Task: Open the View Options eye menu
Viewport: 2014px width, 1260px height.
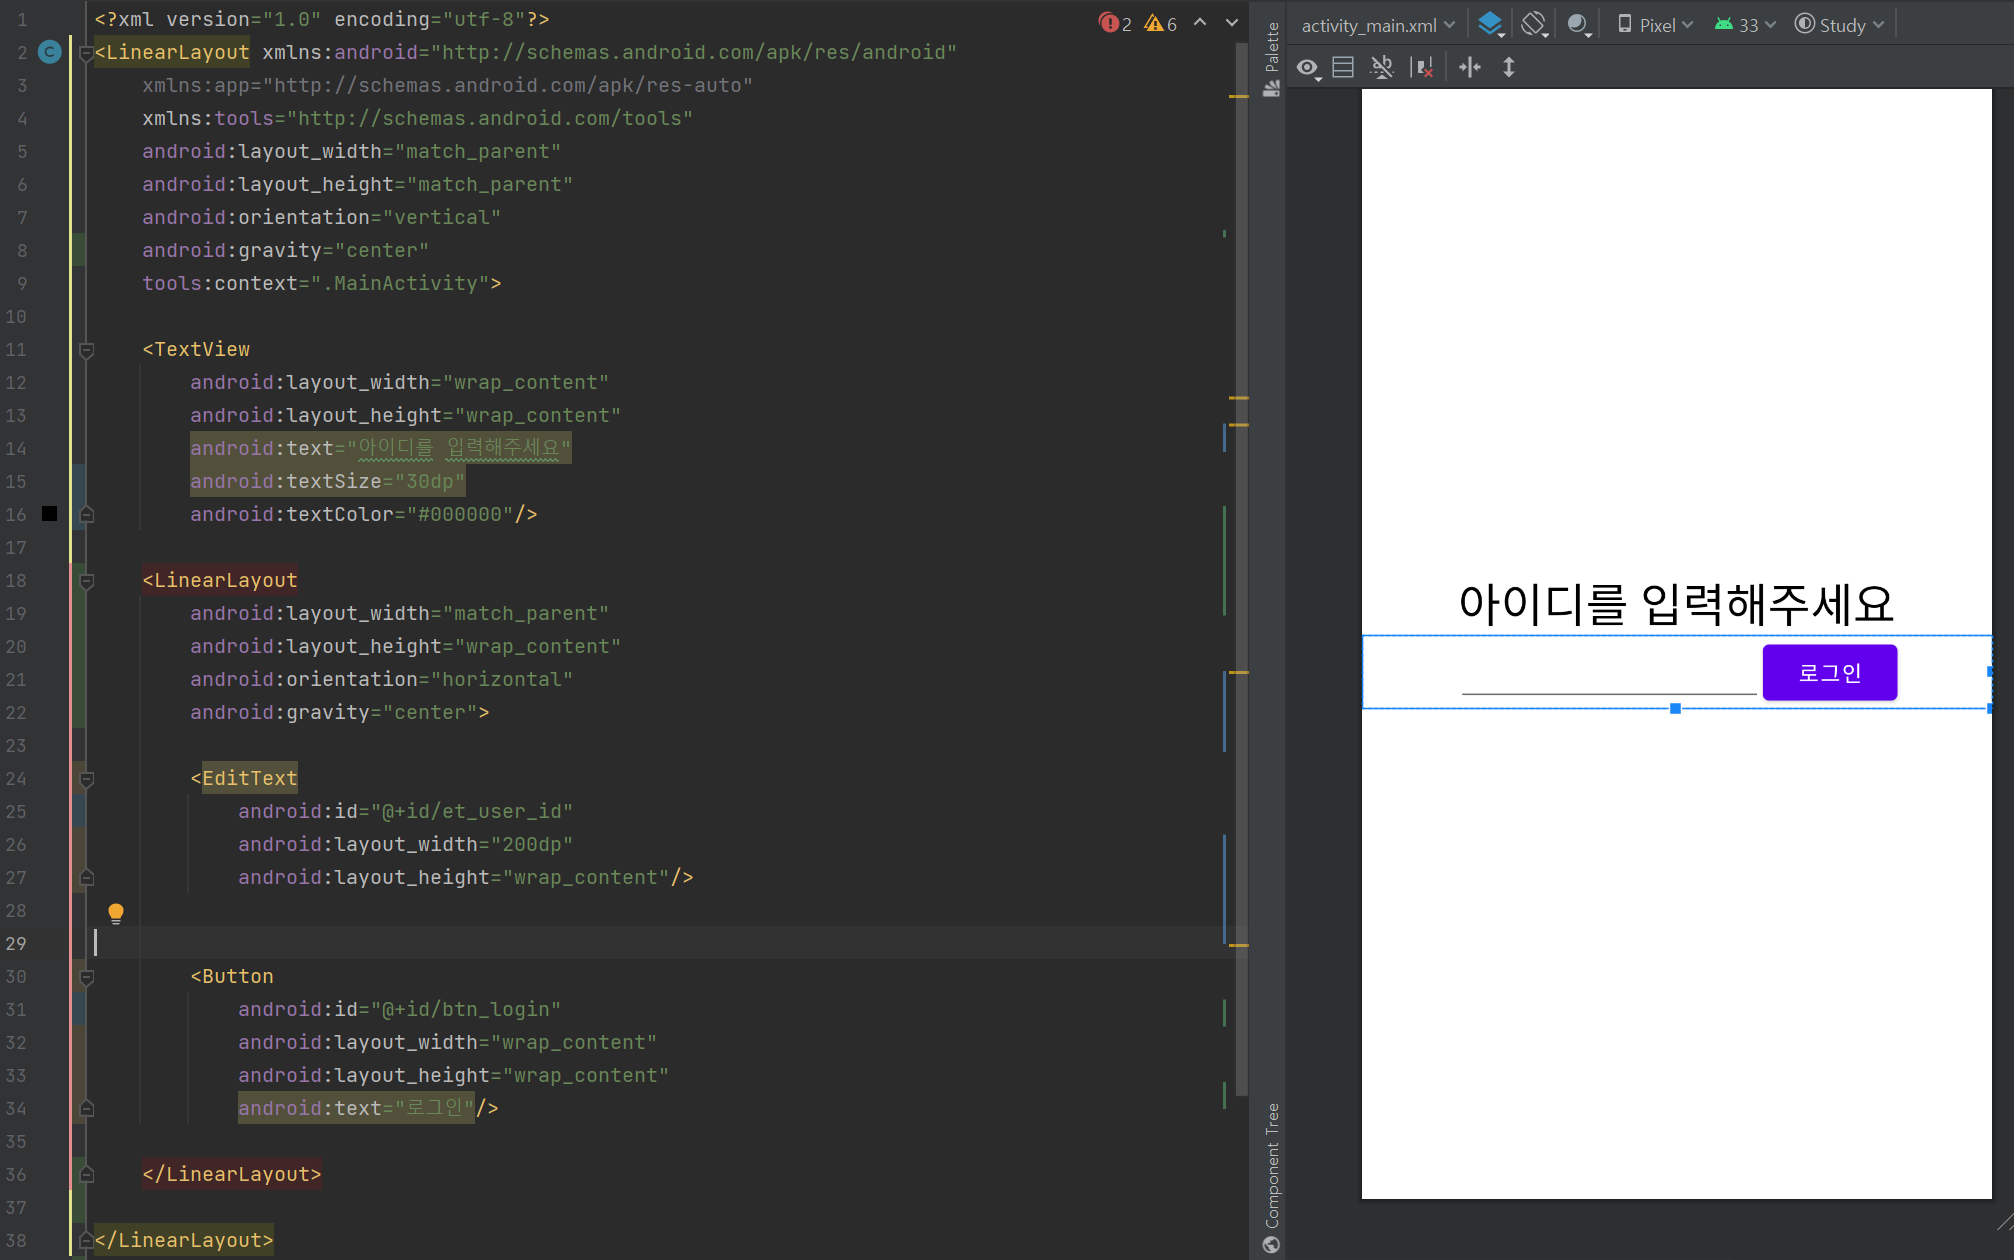Action: [1308, 68]
